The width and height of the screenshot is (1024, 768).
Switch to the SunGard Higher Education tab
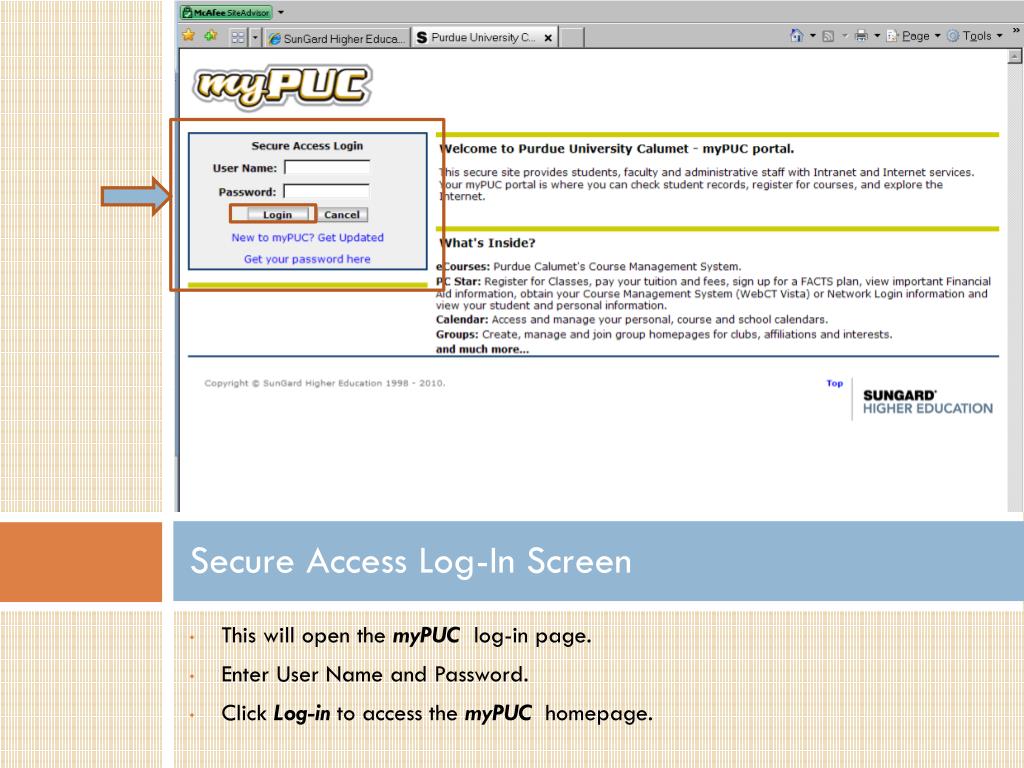[x=337, y=38]
